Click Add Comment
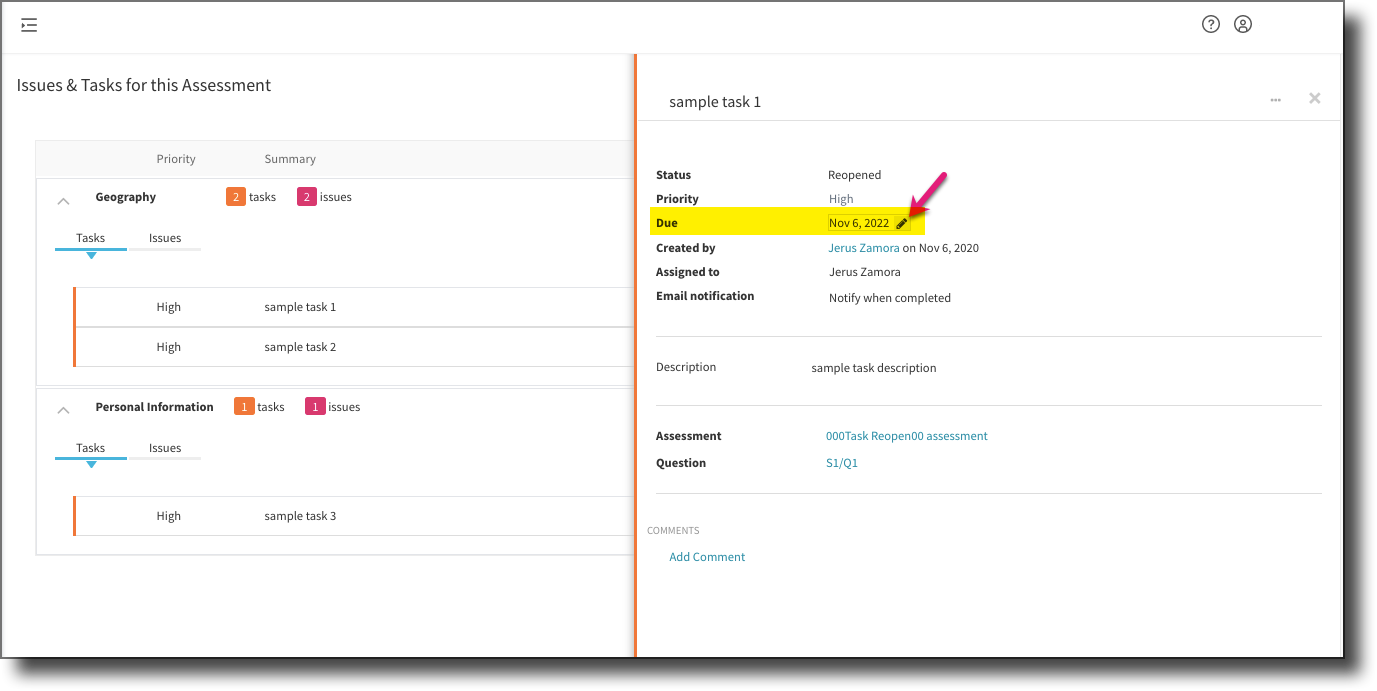1377x691 pixels. [707, 557]
